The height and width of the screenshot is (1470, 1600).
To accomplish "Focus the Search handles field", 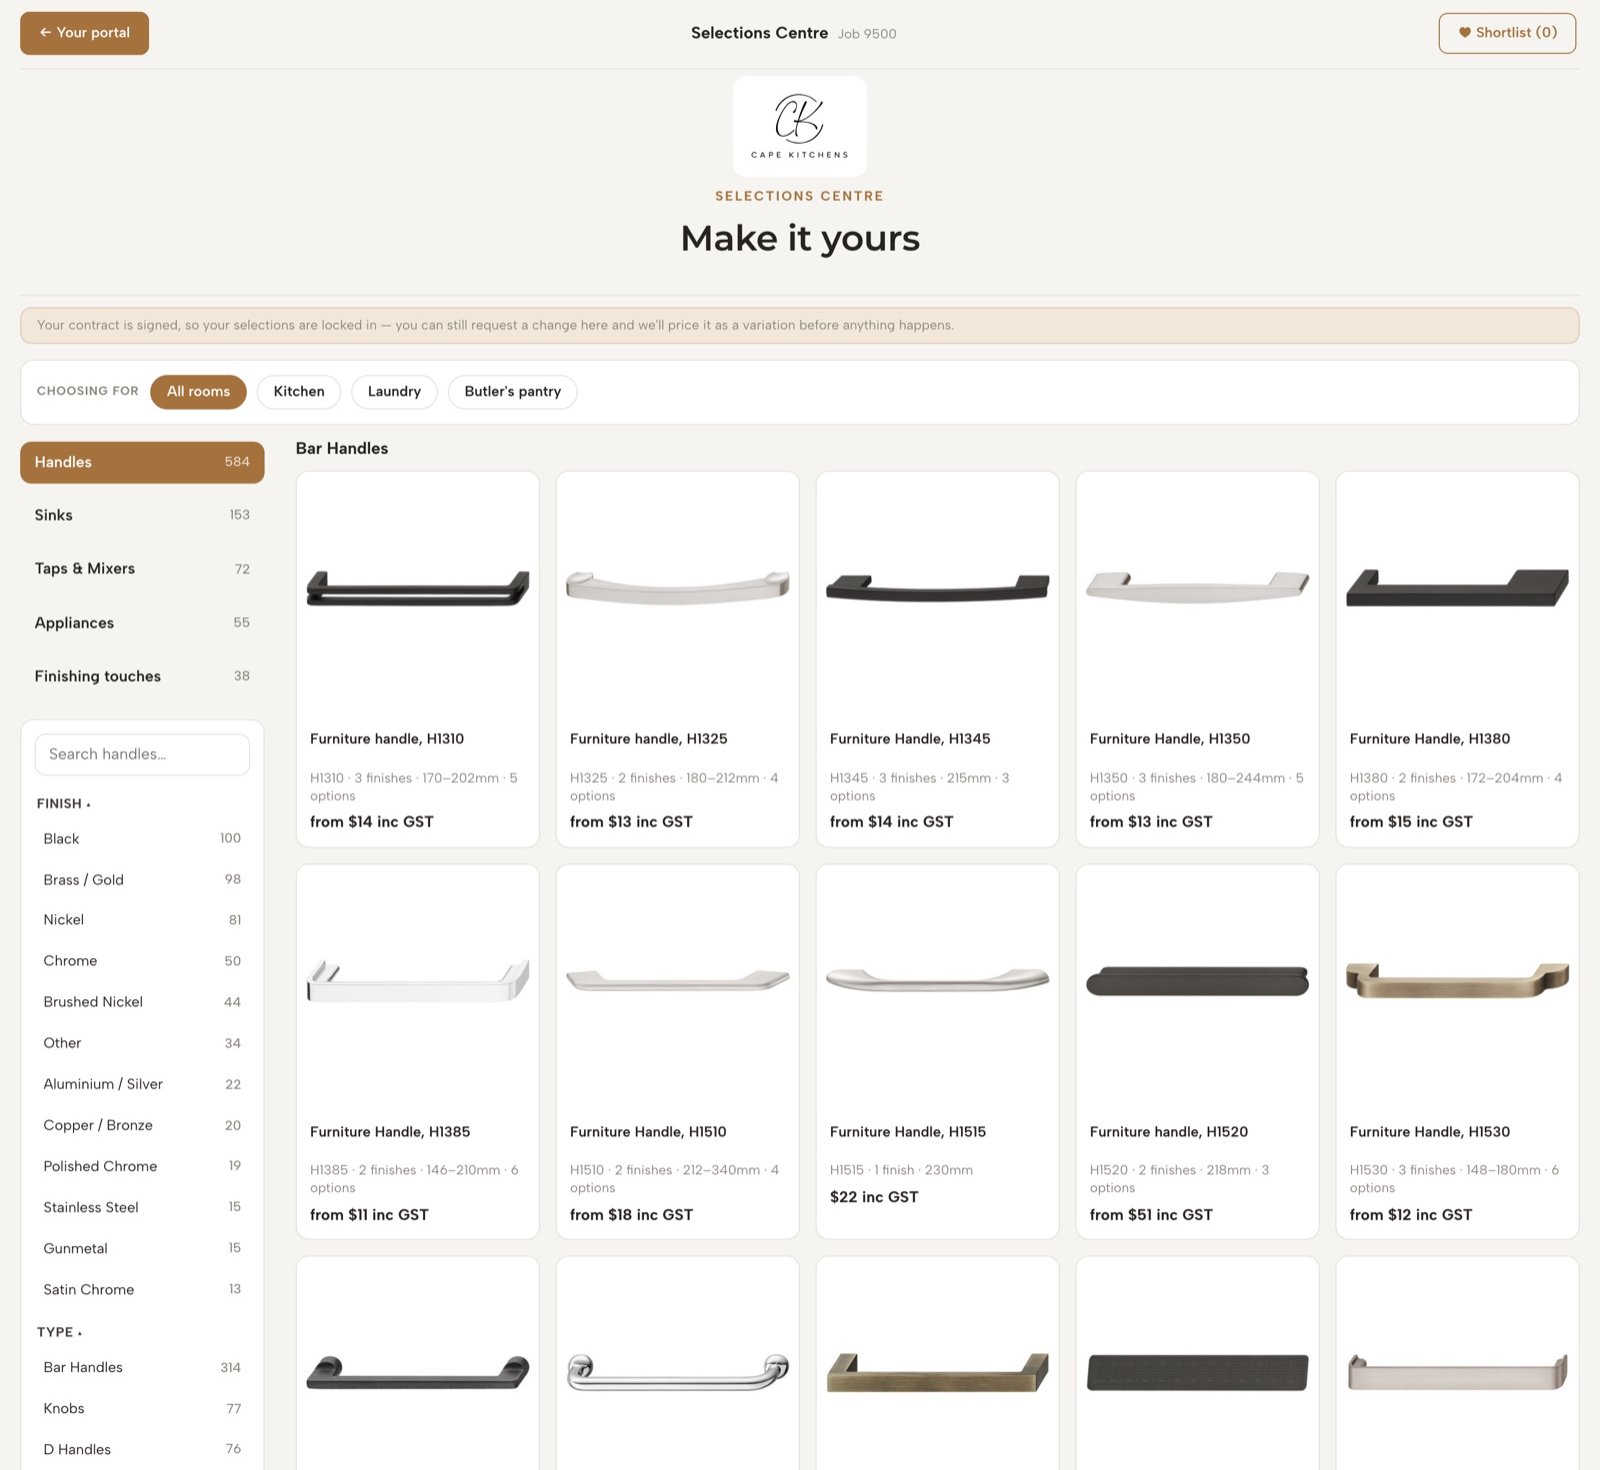I will point(142,754).
